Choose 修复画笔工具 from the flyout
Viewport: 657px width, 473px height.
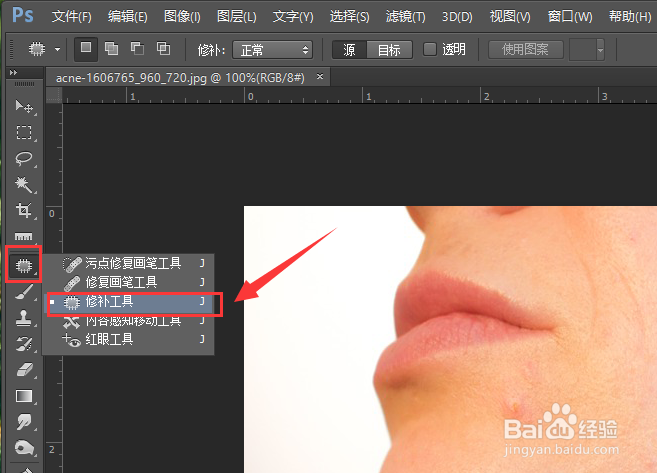click(128, 282)
